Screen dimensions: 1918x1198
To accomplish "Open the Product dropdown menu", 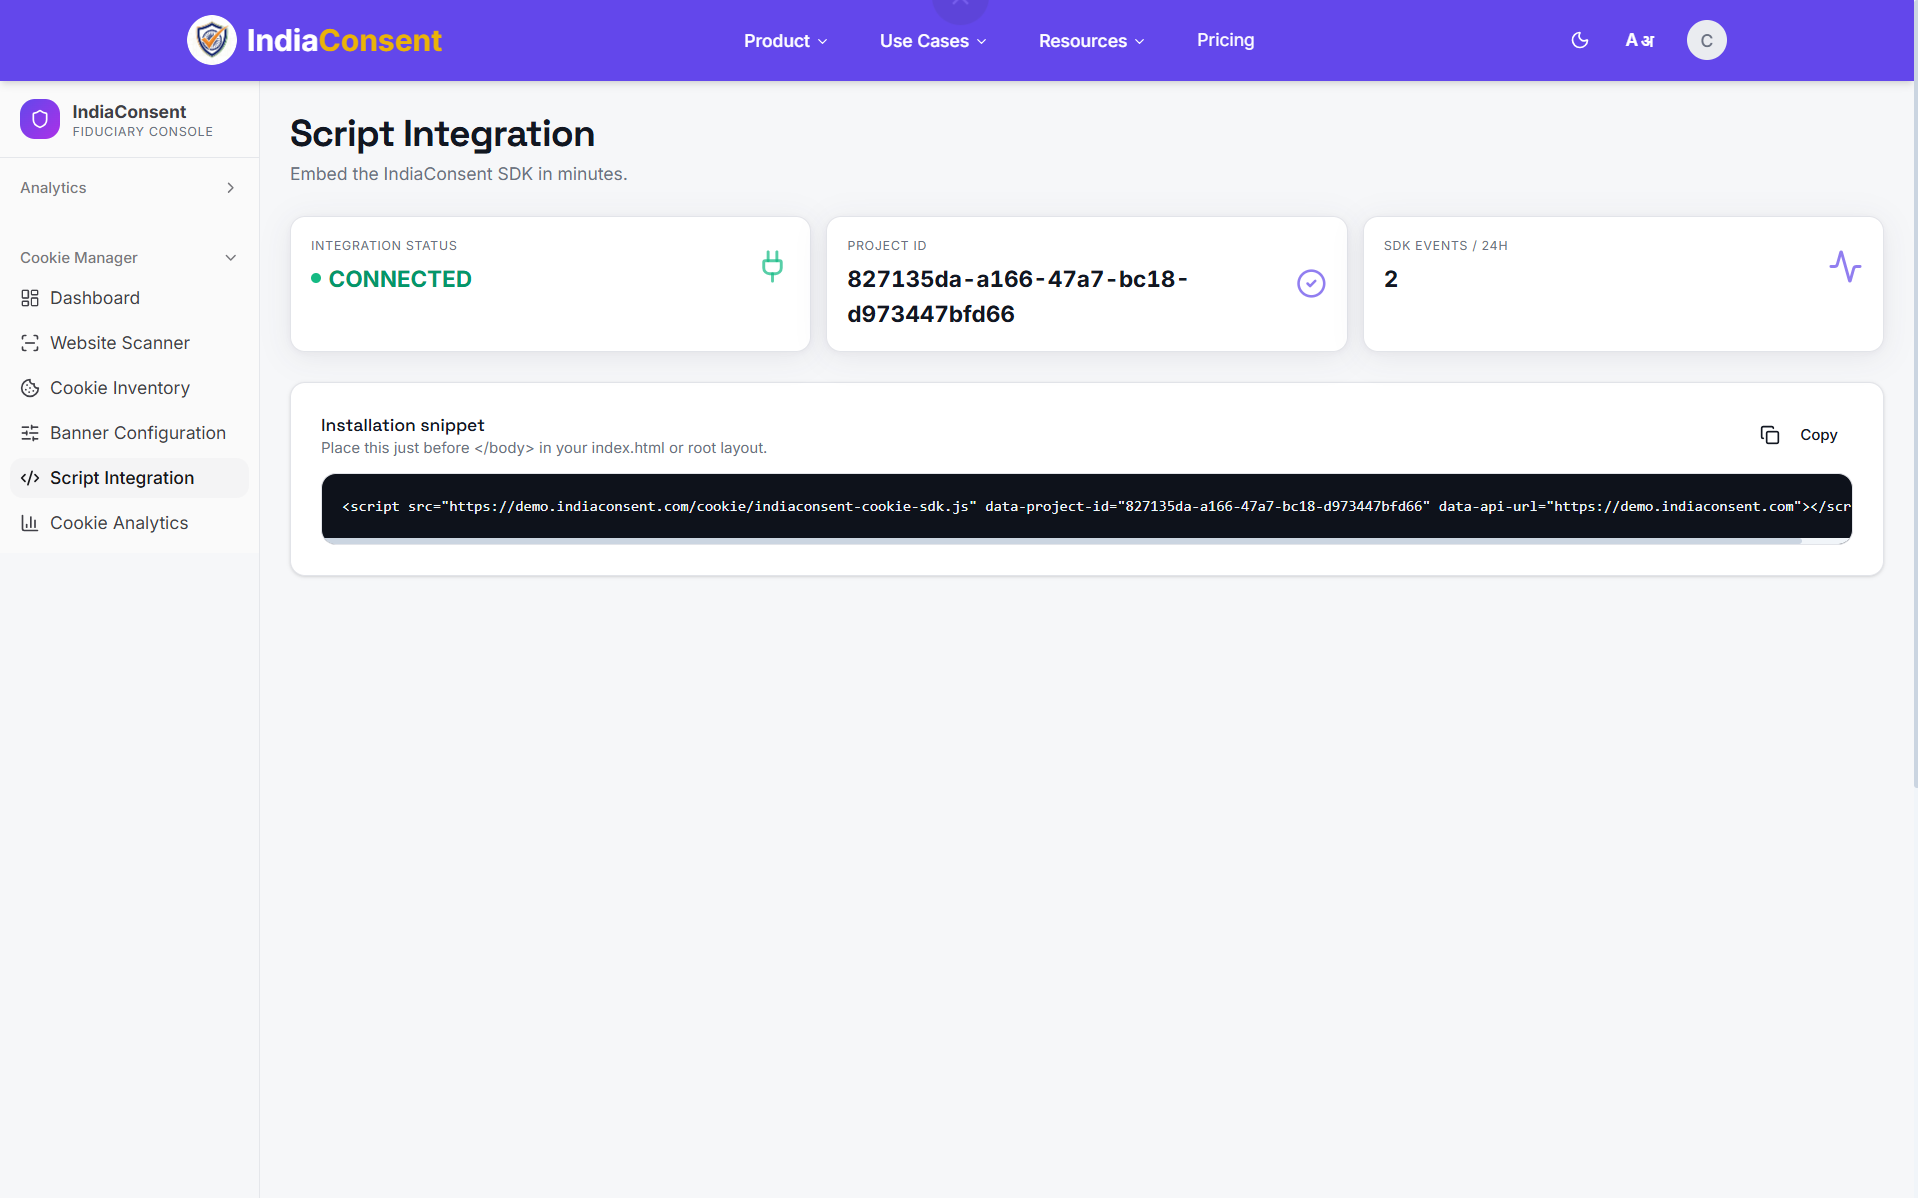I will 786,41.
